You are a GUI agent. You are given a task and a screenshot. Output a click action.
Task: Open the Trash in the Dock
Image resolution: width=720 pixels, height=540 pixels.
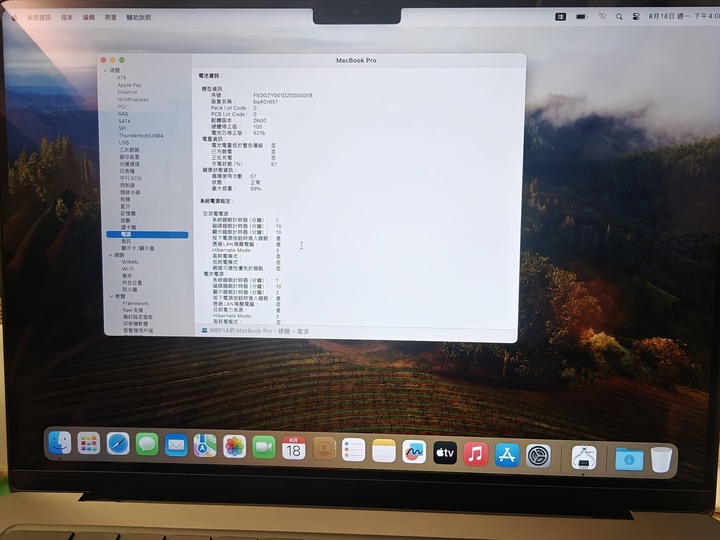tap(661, 460)
